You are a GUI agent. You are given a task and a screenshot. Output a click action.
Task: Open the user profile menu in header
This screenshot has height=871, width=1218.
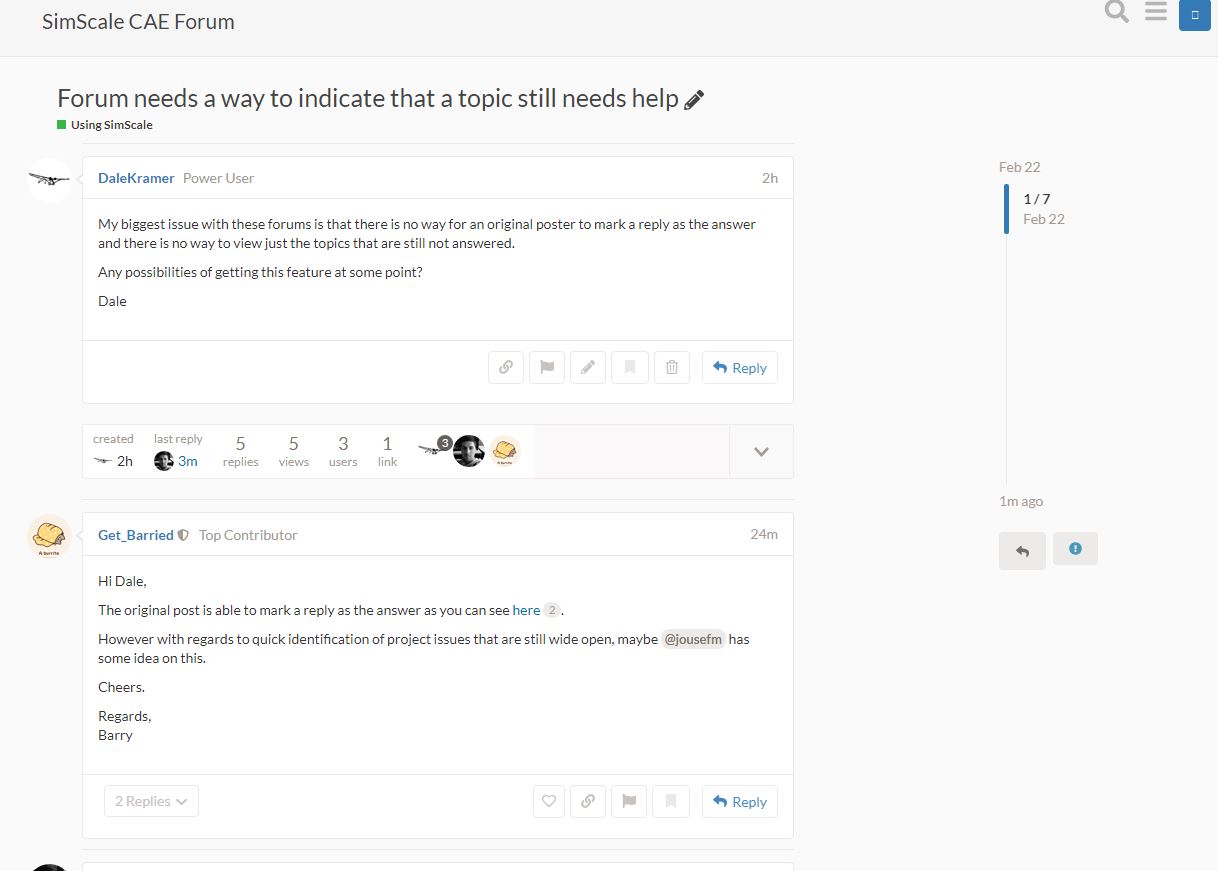point(1195,15)
